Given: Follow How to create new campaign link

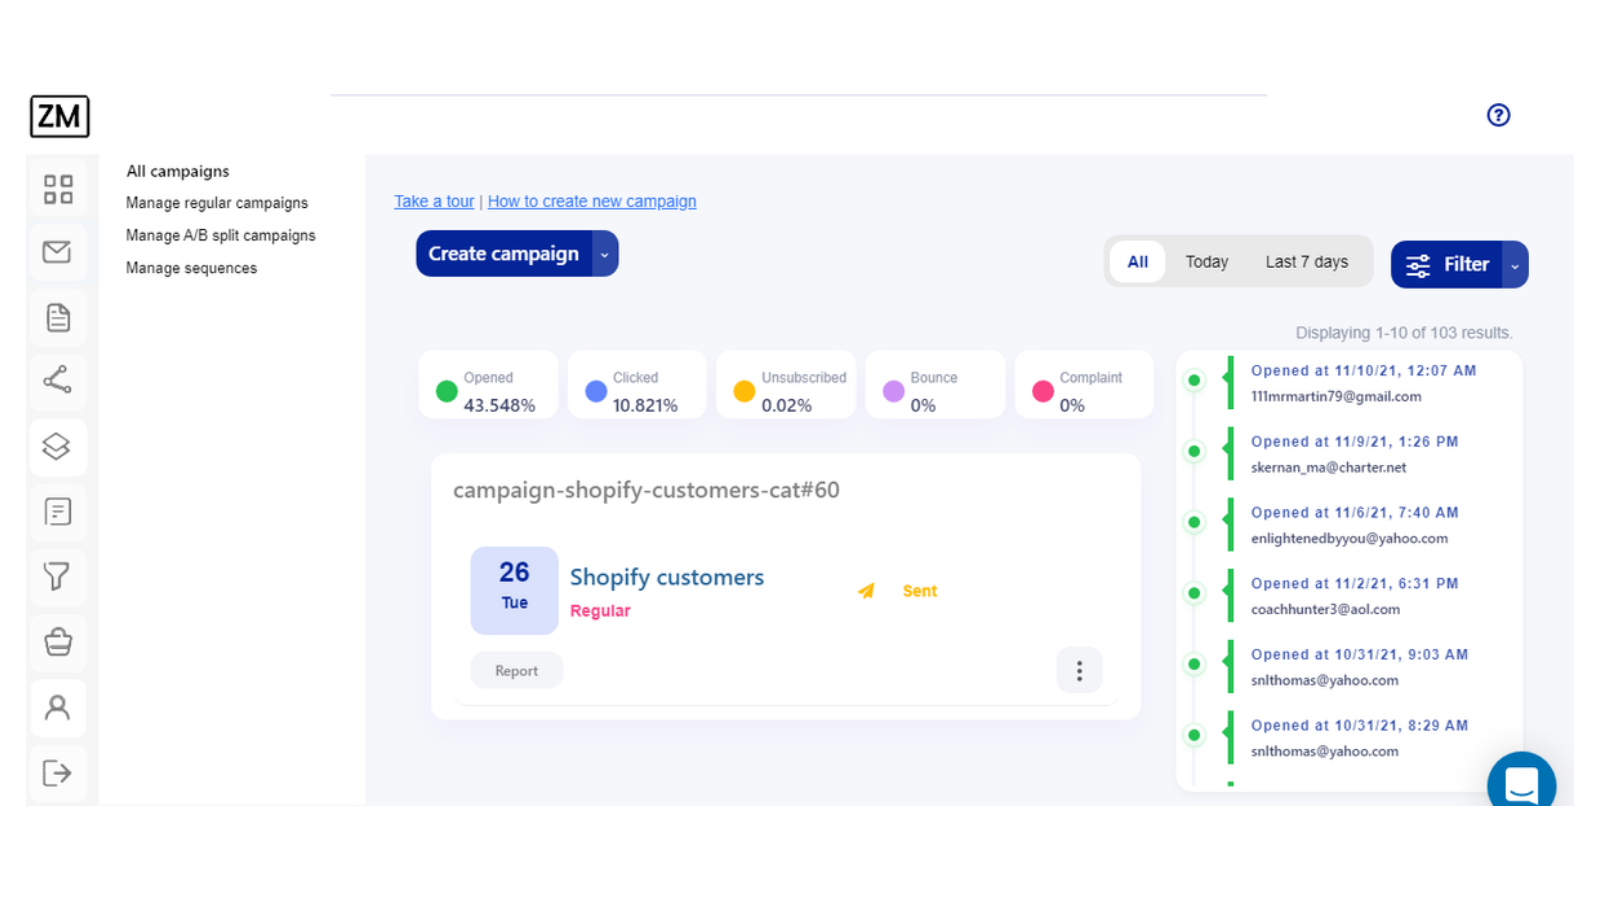Looking at the screenshot, I should (x=592, y=201).
